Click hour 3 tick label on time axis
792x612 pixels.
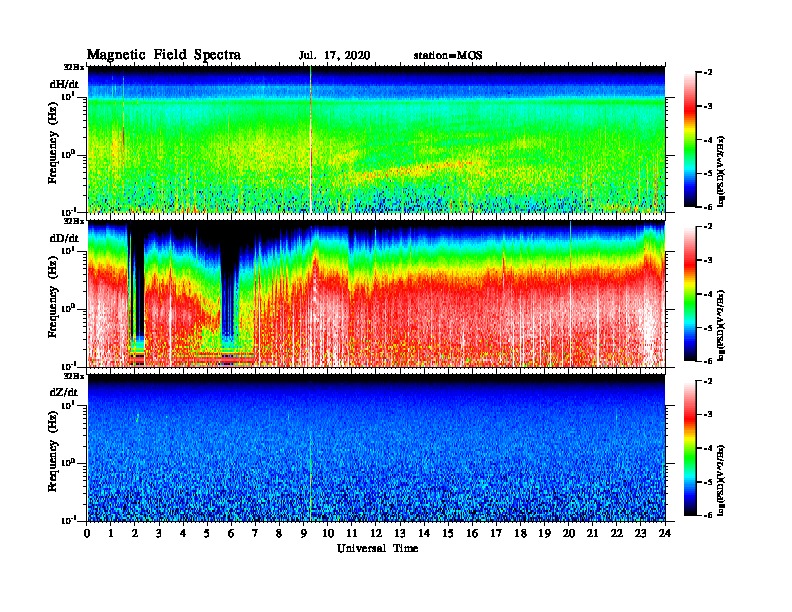click(159, 533)
